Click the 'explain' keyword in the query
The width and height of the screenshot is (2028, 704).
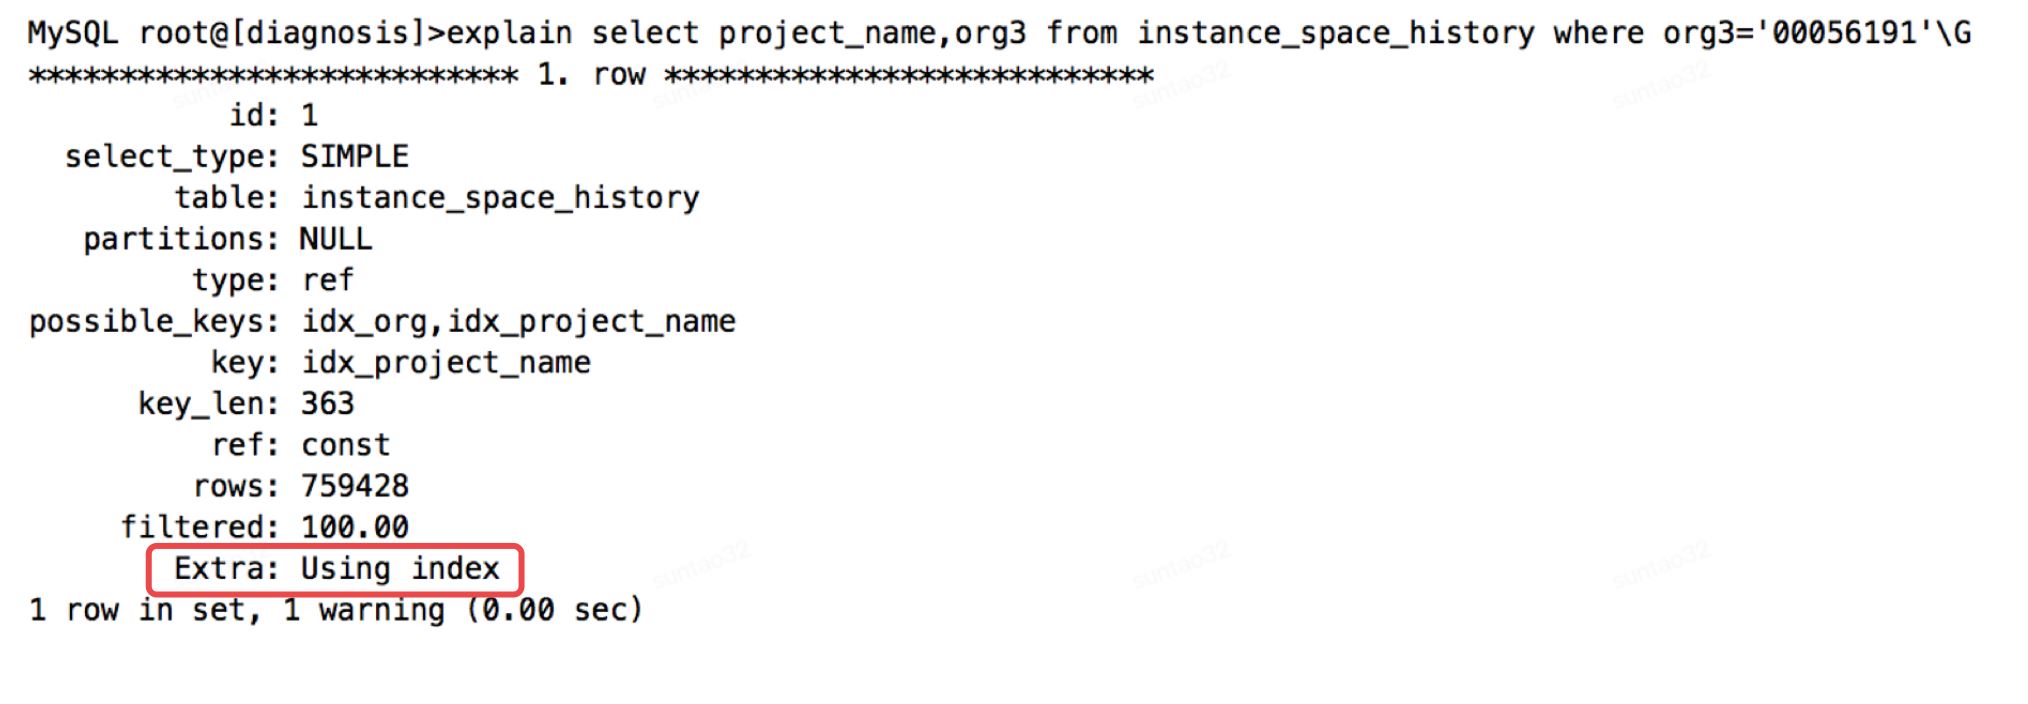[x=509, y=33]
